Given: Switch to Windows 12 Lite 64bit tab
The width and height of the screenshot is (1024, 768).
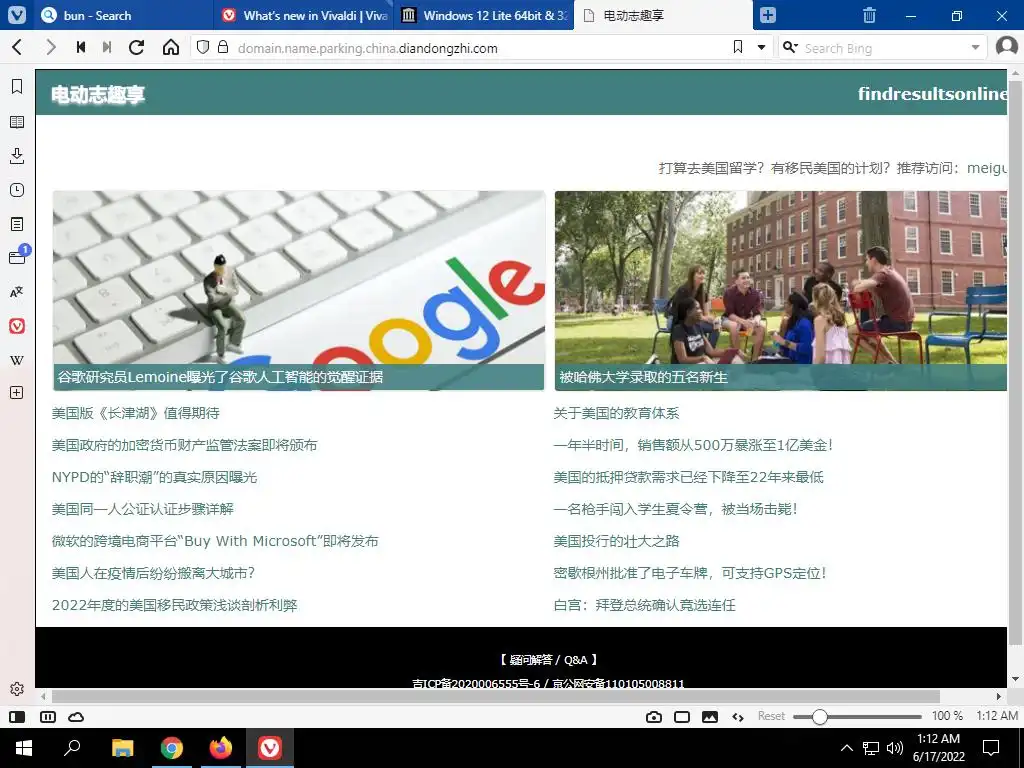Looking at the screenshot, I should pyautogui.click(x=484, y=15).
